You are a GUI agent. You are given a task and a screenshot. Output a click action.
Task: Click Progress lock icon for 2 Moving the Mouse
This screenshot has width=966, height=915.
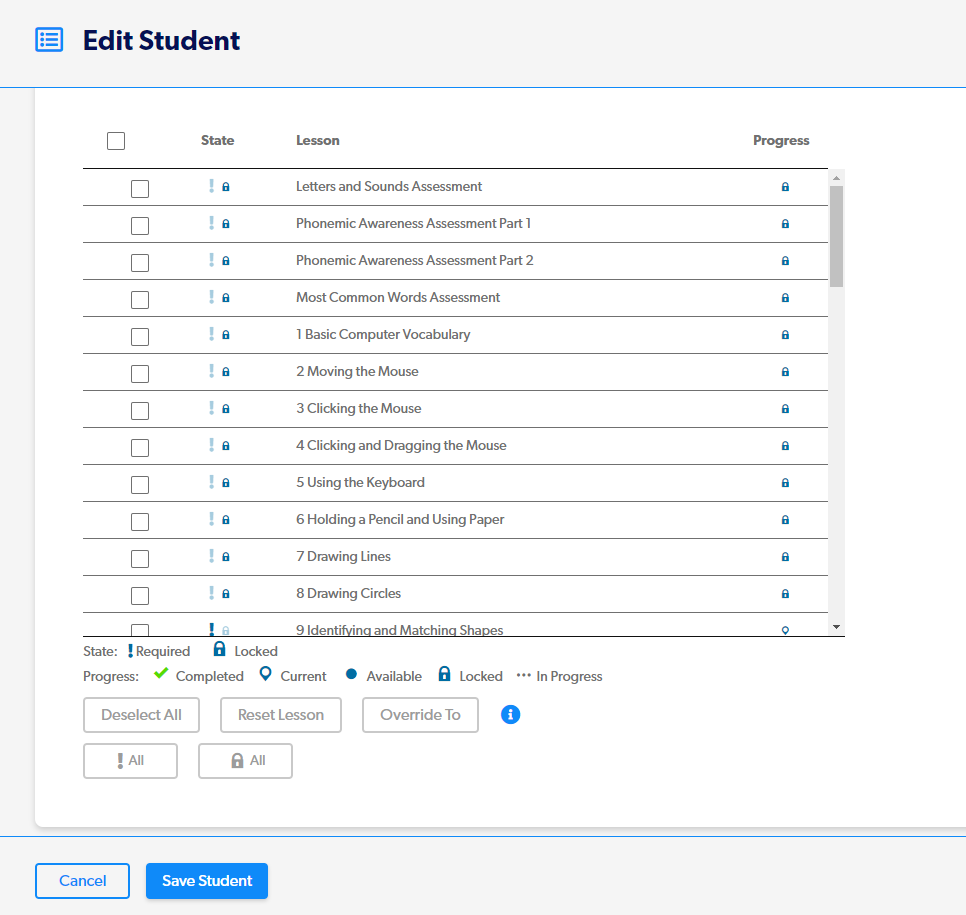click(x=785, y=372)
